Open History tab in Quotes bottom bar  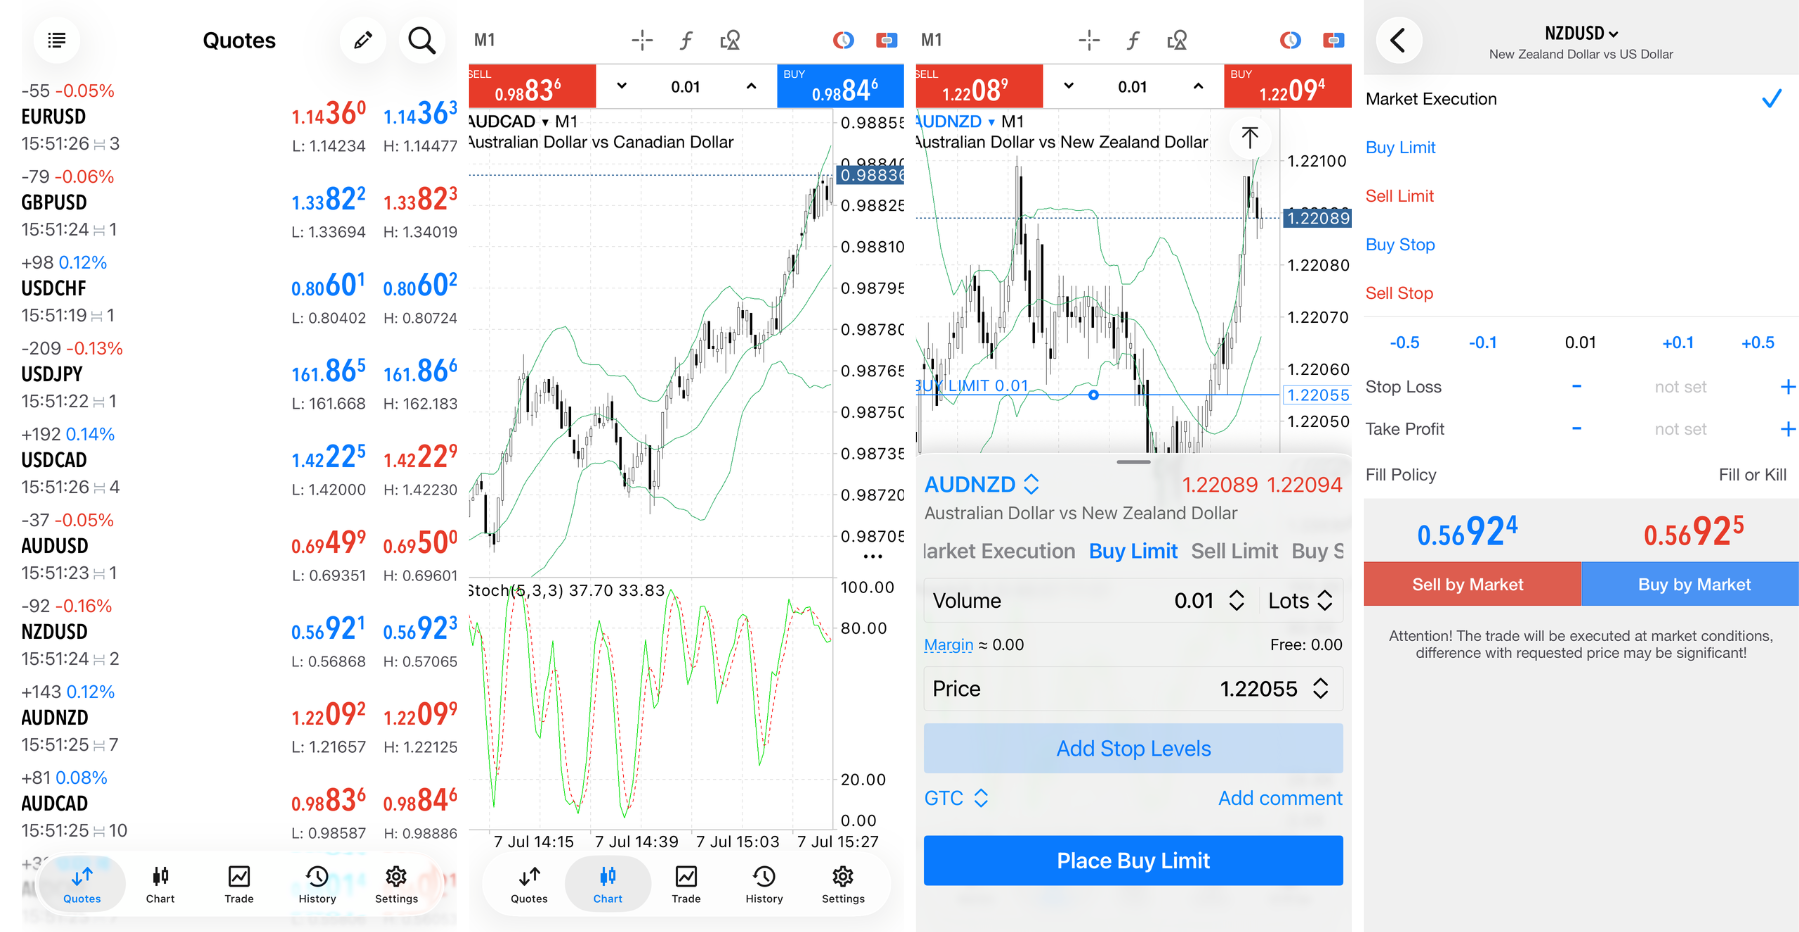(317, 884)
